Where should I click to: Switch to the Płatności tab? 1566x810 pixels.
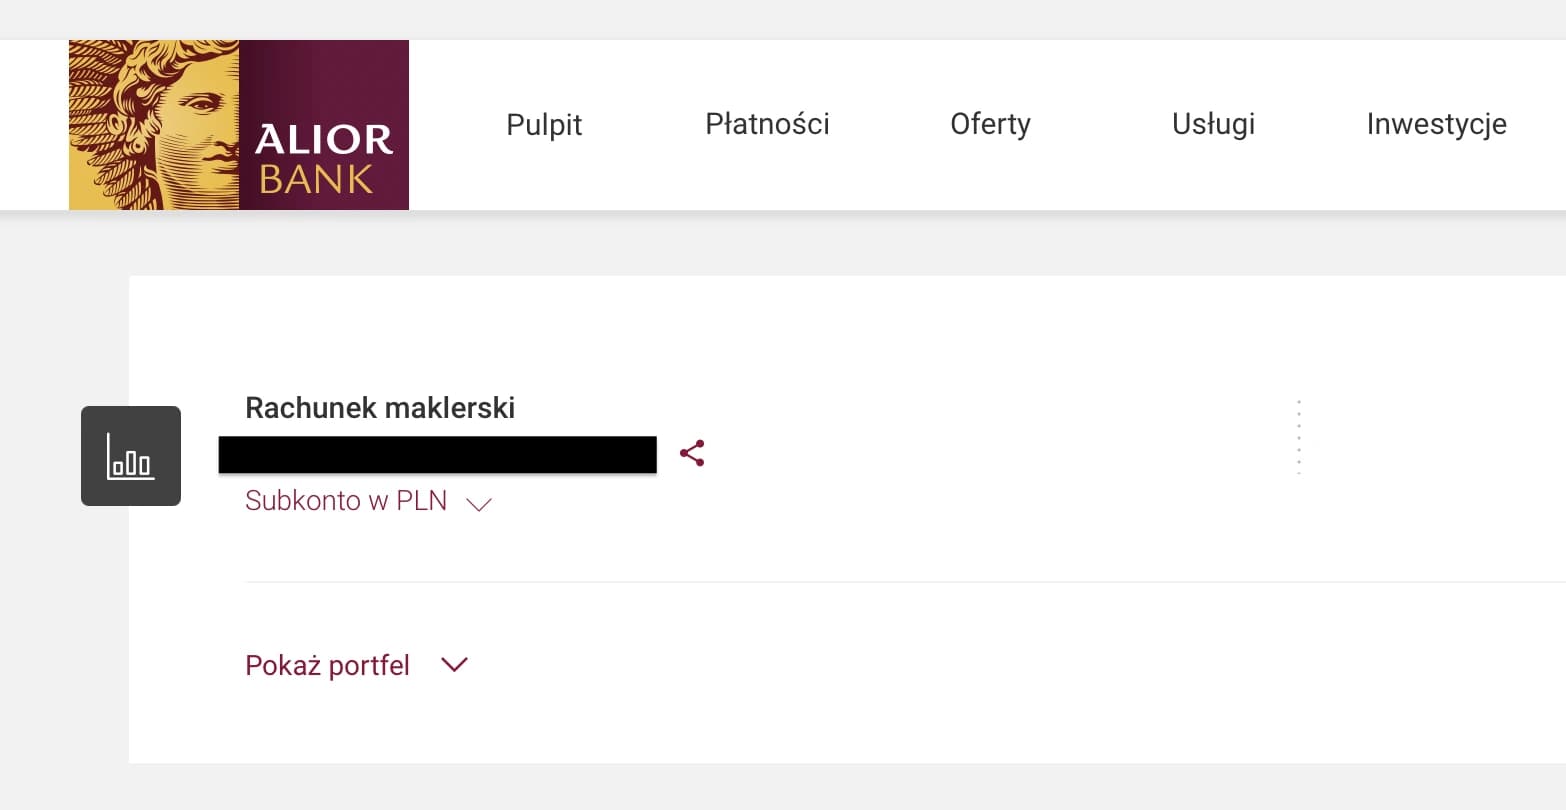[767, 124]
